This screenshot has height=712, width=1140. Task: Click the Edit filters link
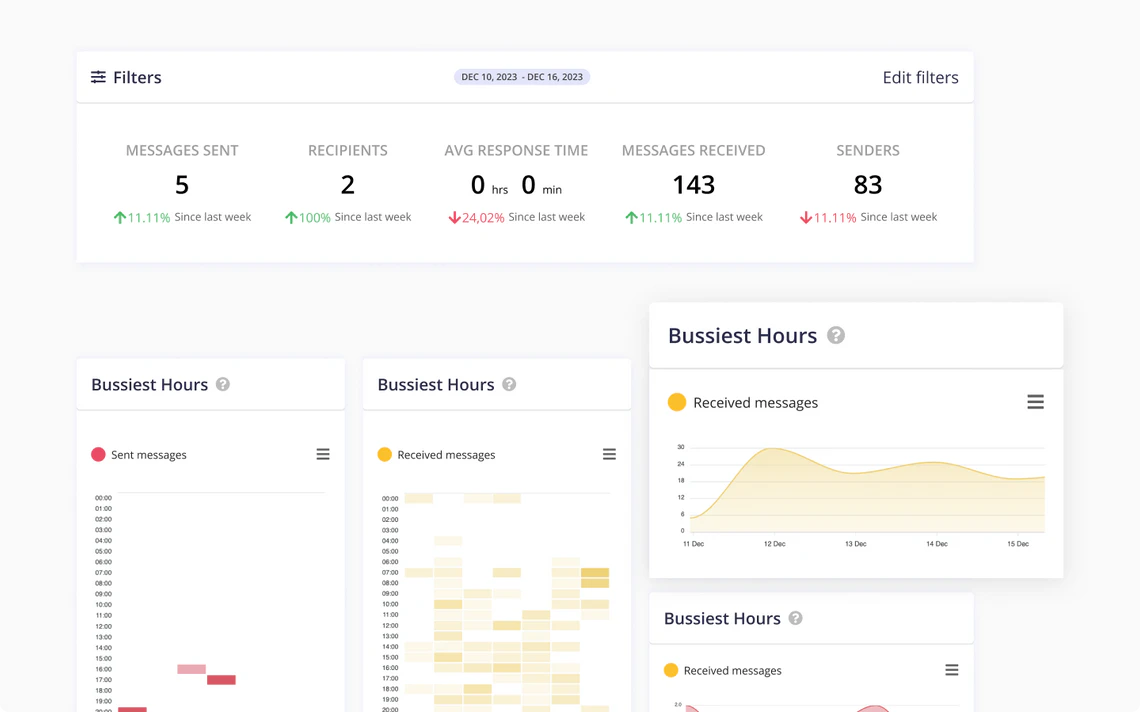point(920,77)
